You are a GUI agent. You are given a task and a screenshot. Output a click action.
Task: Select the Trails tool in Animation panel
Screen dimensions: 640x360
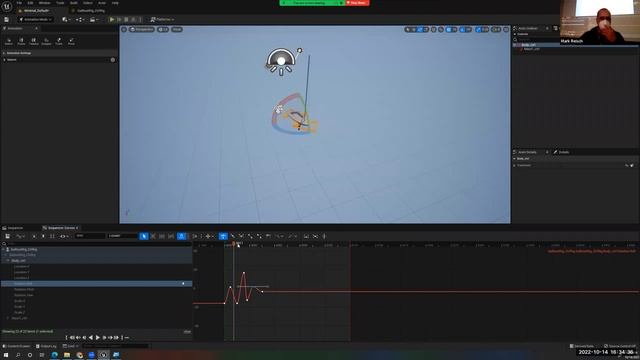click(59, 41)
